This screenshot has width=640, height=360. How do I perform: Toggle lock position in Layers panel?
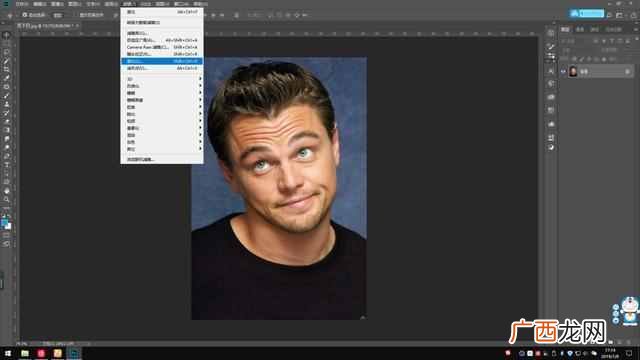point(589,59)
